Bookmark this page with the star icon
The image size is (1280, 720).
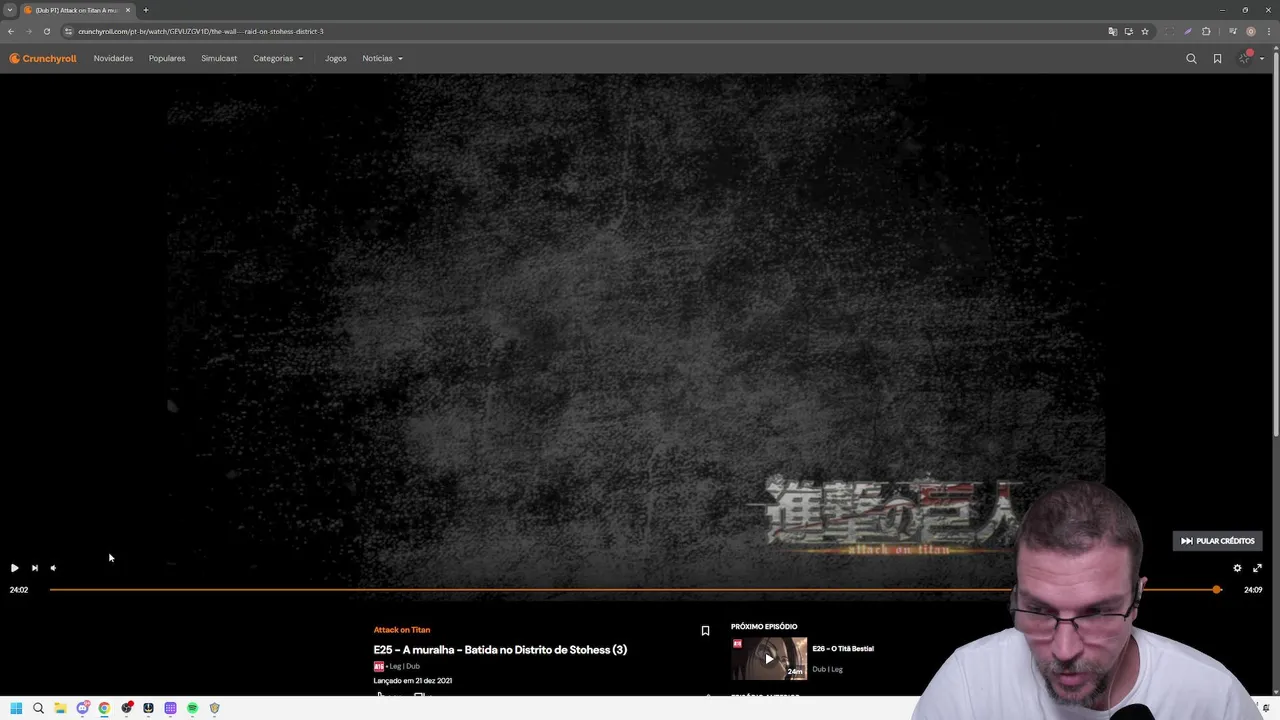point(1145,31)
